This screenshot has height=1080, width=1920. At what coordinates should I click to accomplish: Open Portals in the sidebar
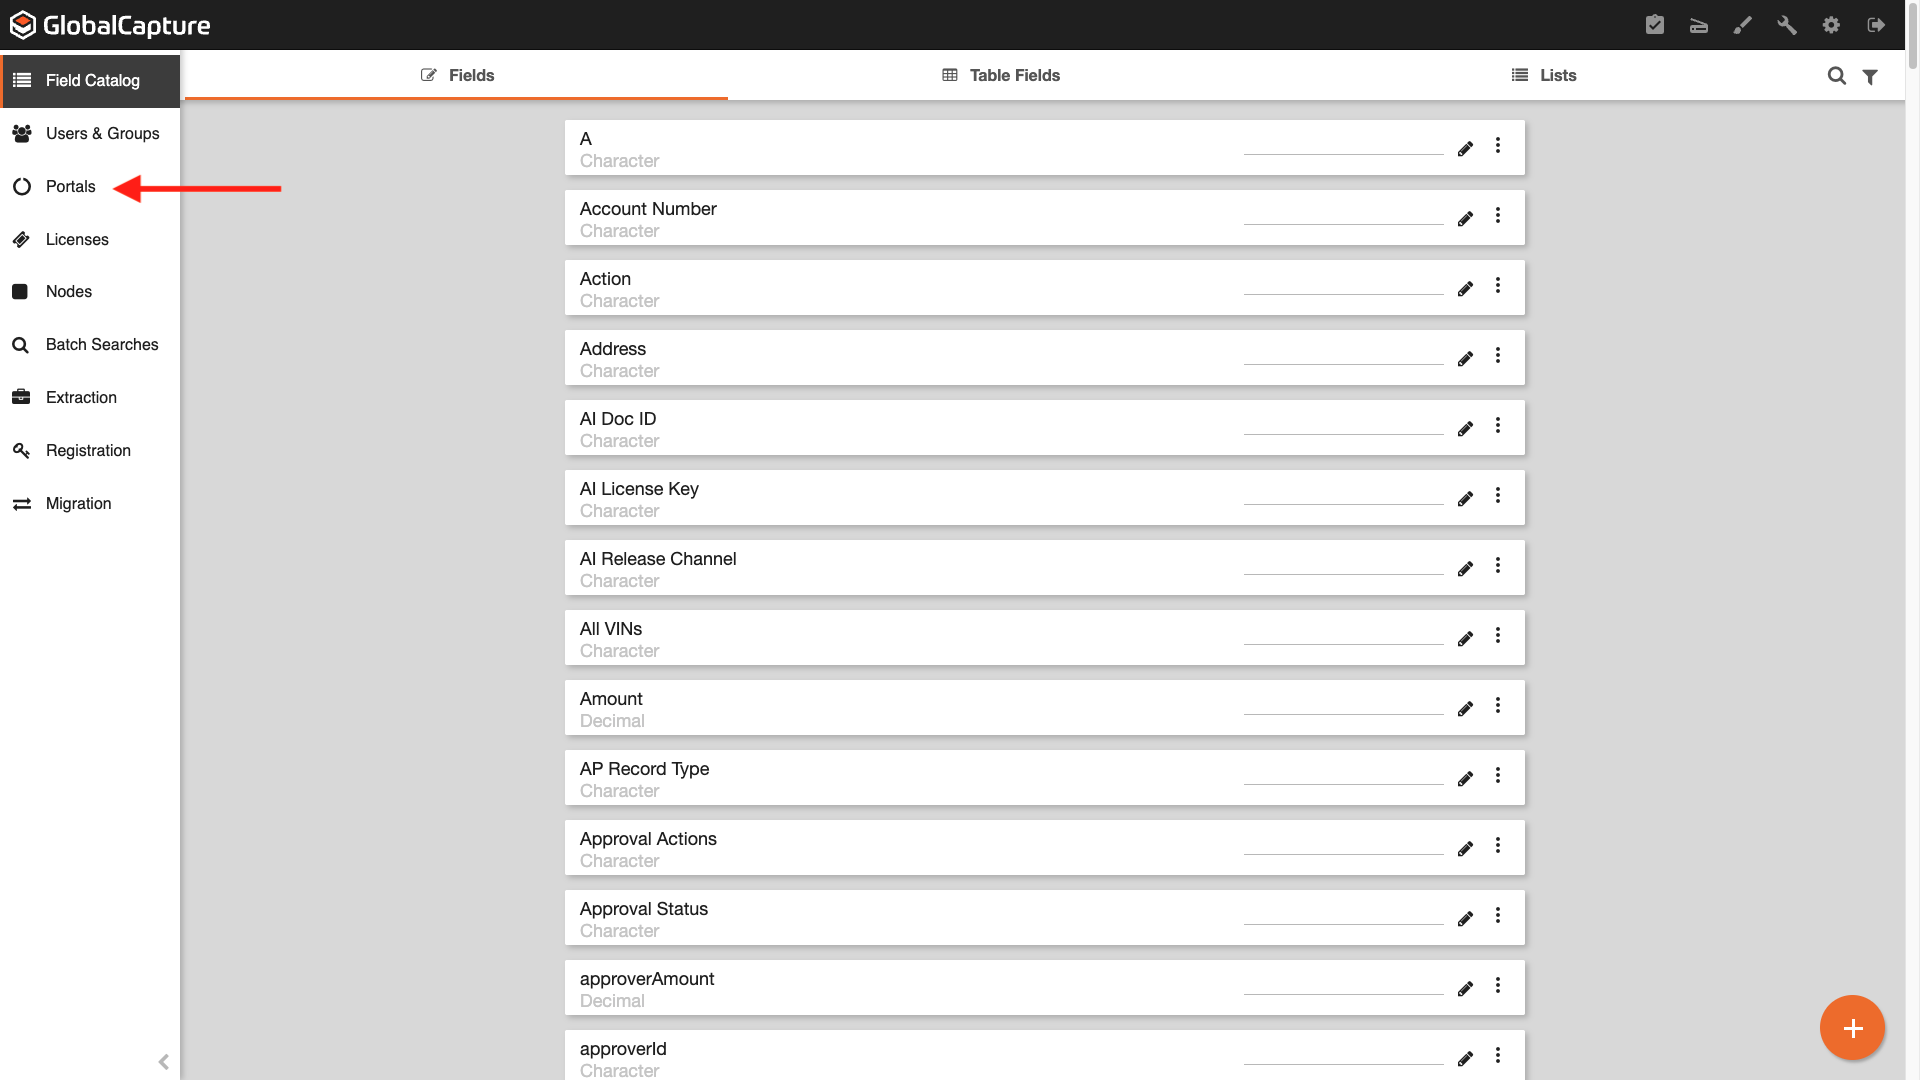pyautogui.click(x=70, y=187)
